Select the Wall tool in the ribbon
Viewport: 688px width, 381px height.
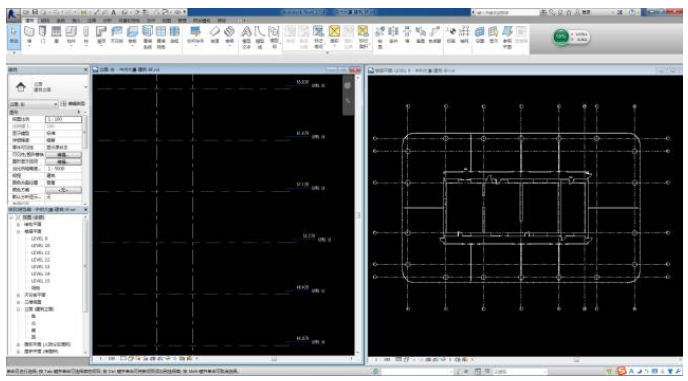29,35
